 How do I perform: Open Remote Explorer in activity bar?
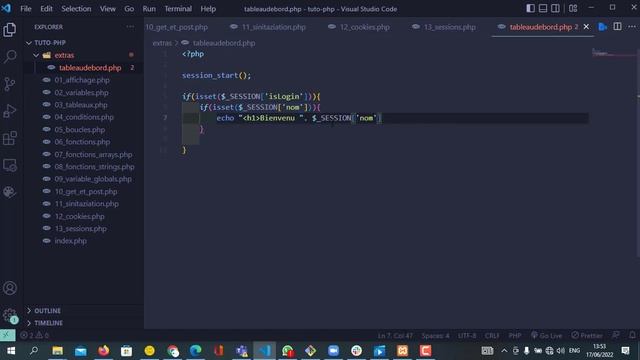coord(9,165)
